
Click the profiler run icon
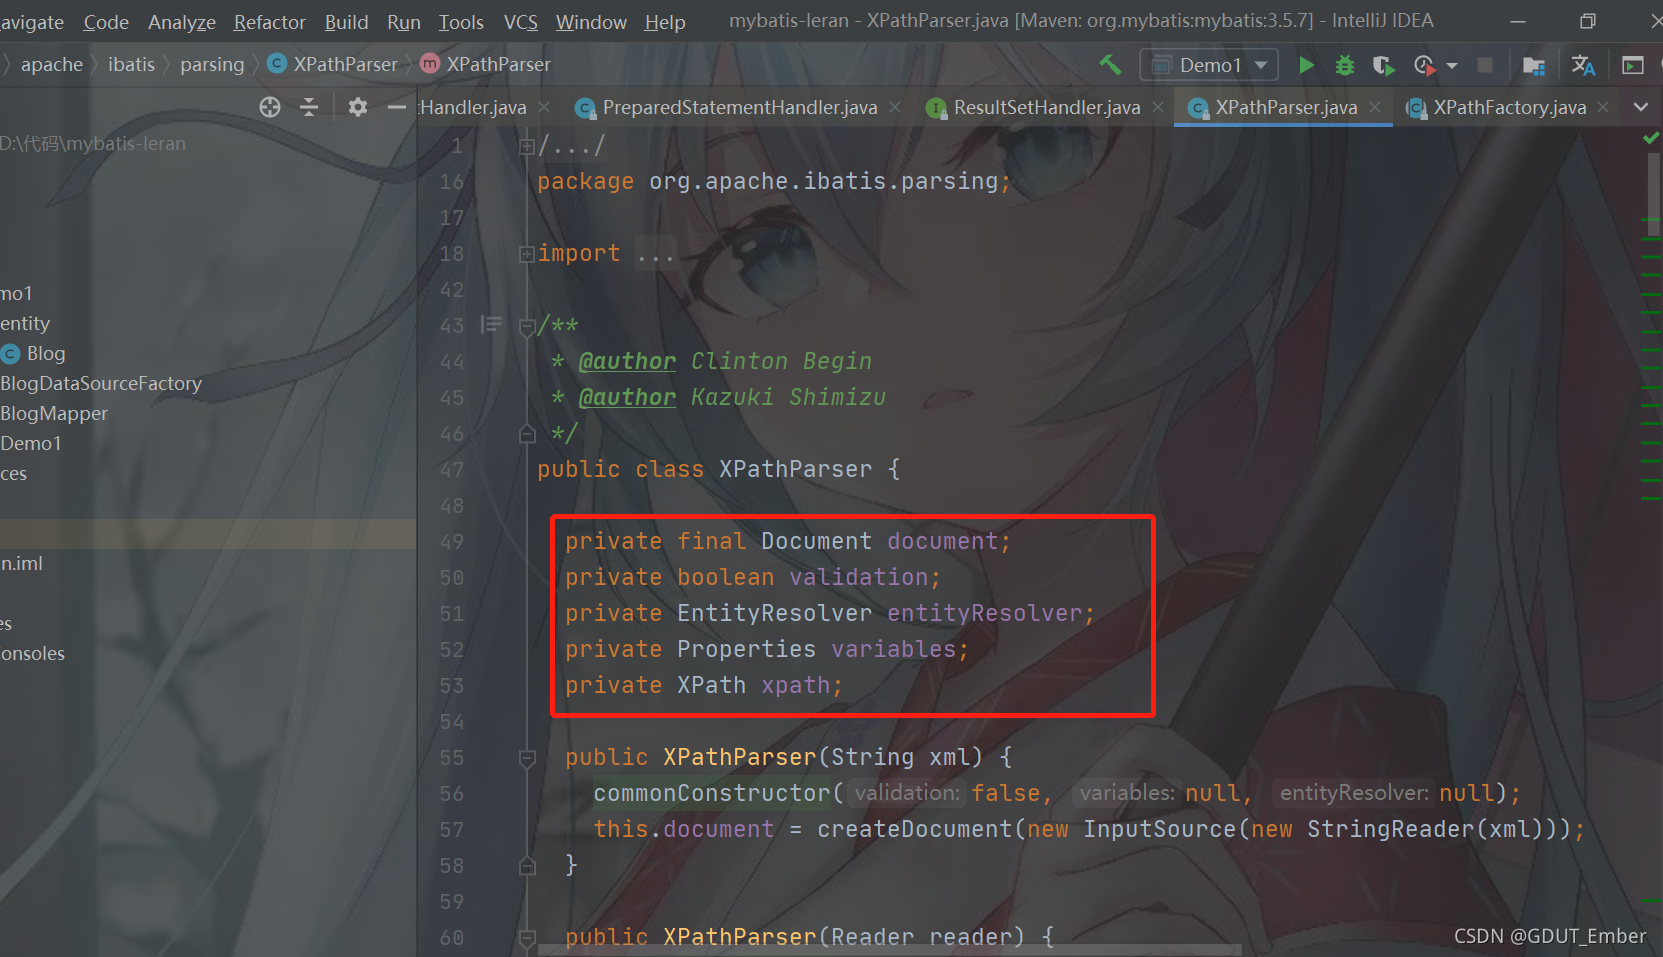point(1424,65)
